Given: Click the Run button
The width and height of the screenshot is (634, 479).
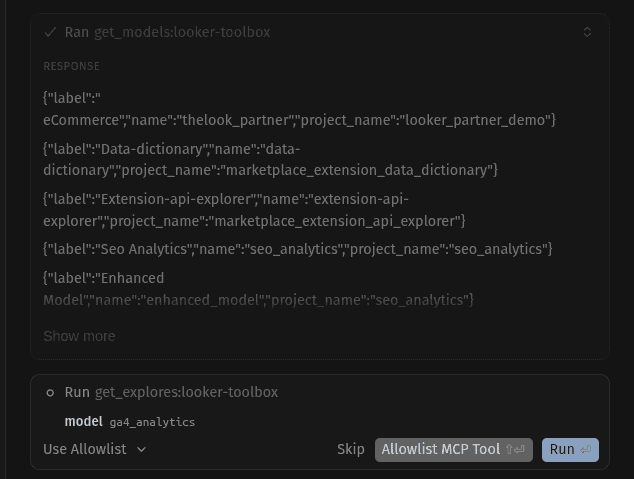Looking at the screenshot, I should tap(570, 449).
